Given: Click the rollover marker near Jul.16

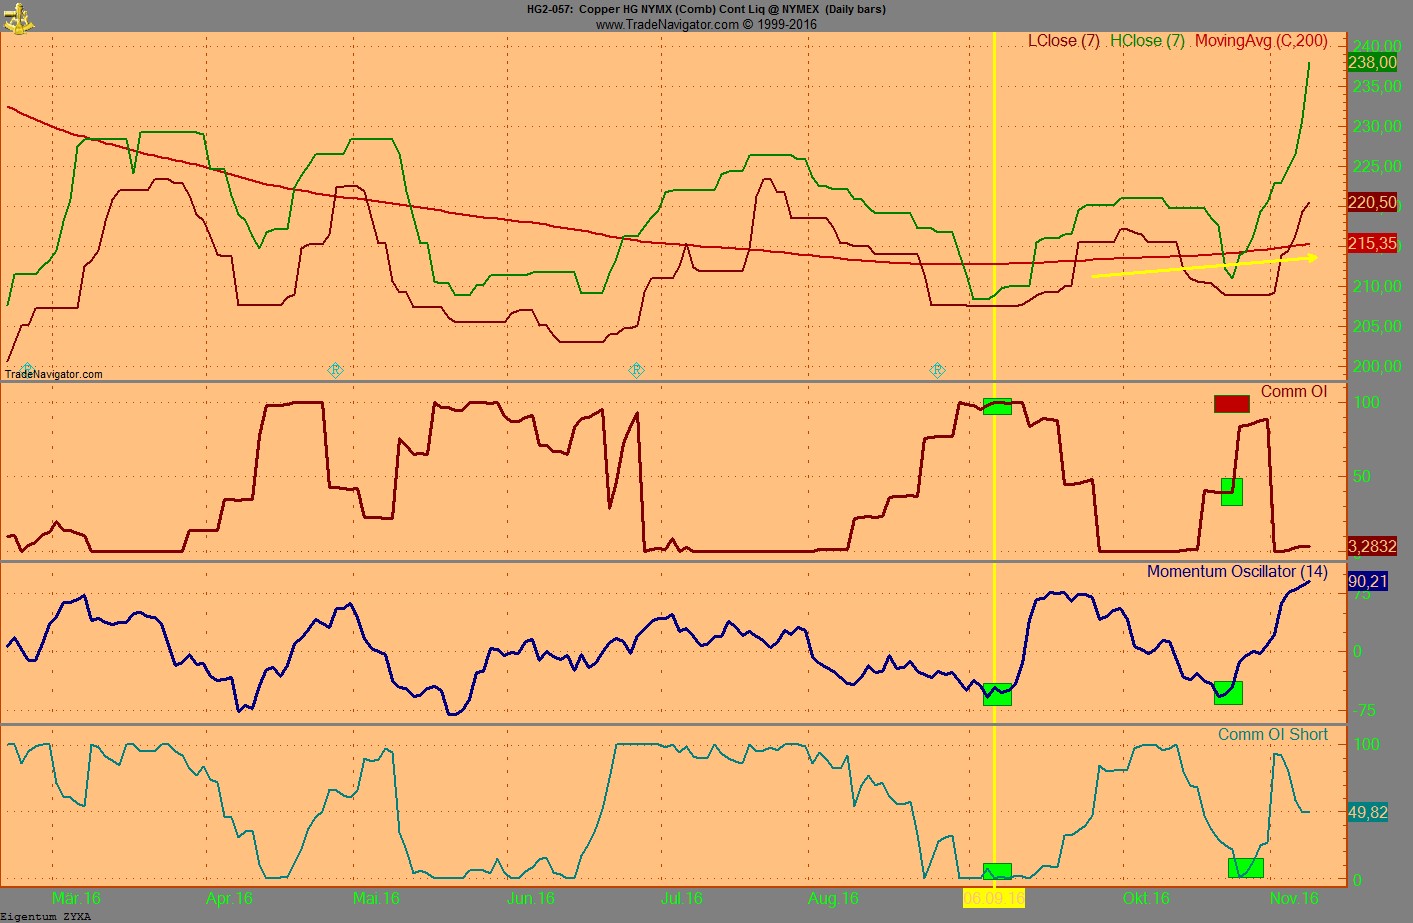Looking at the screenshot, I should (636, 370).
